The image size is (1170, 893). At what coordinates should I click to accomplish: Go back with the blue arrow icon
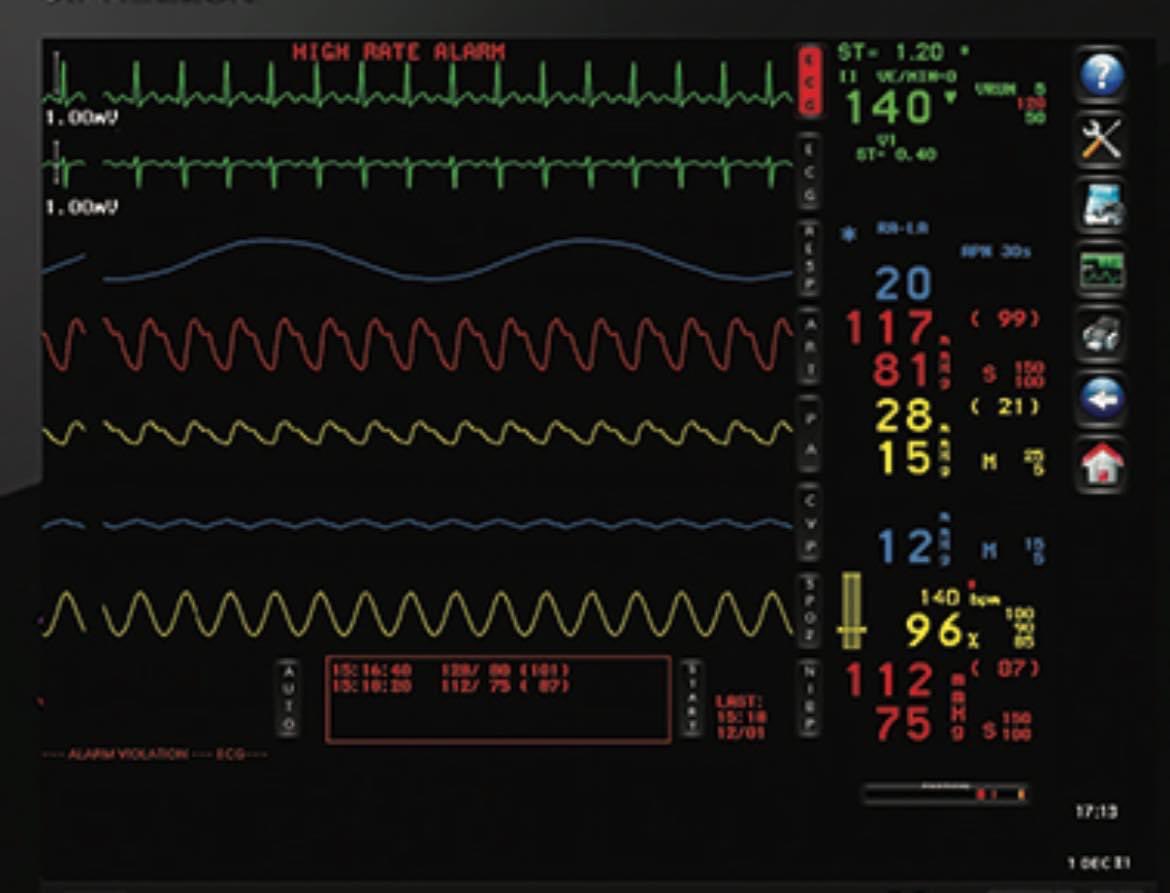coord(1101,399)
